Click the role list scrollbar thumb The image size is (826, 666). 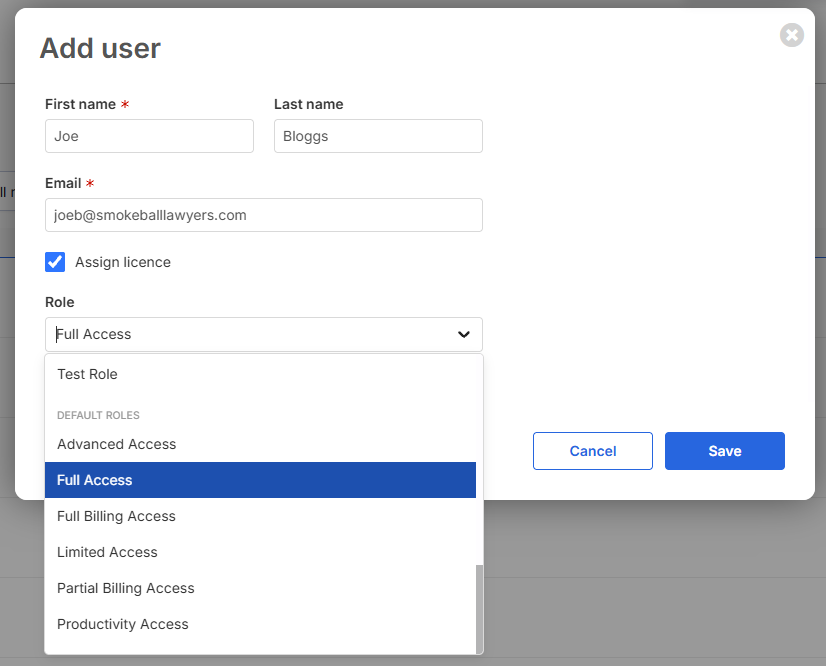pyautogui.click(x=479, y=609)
